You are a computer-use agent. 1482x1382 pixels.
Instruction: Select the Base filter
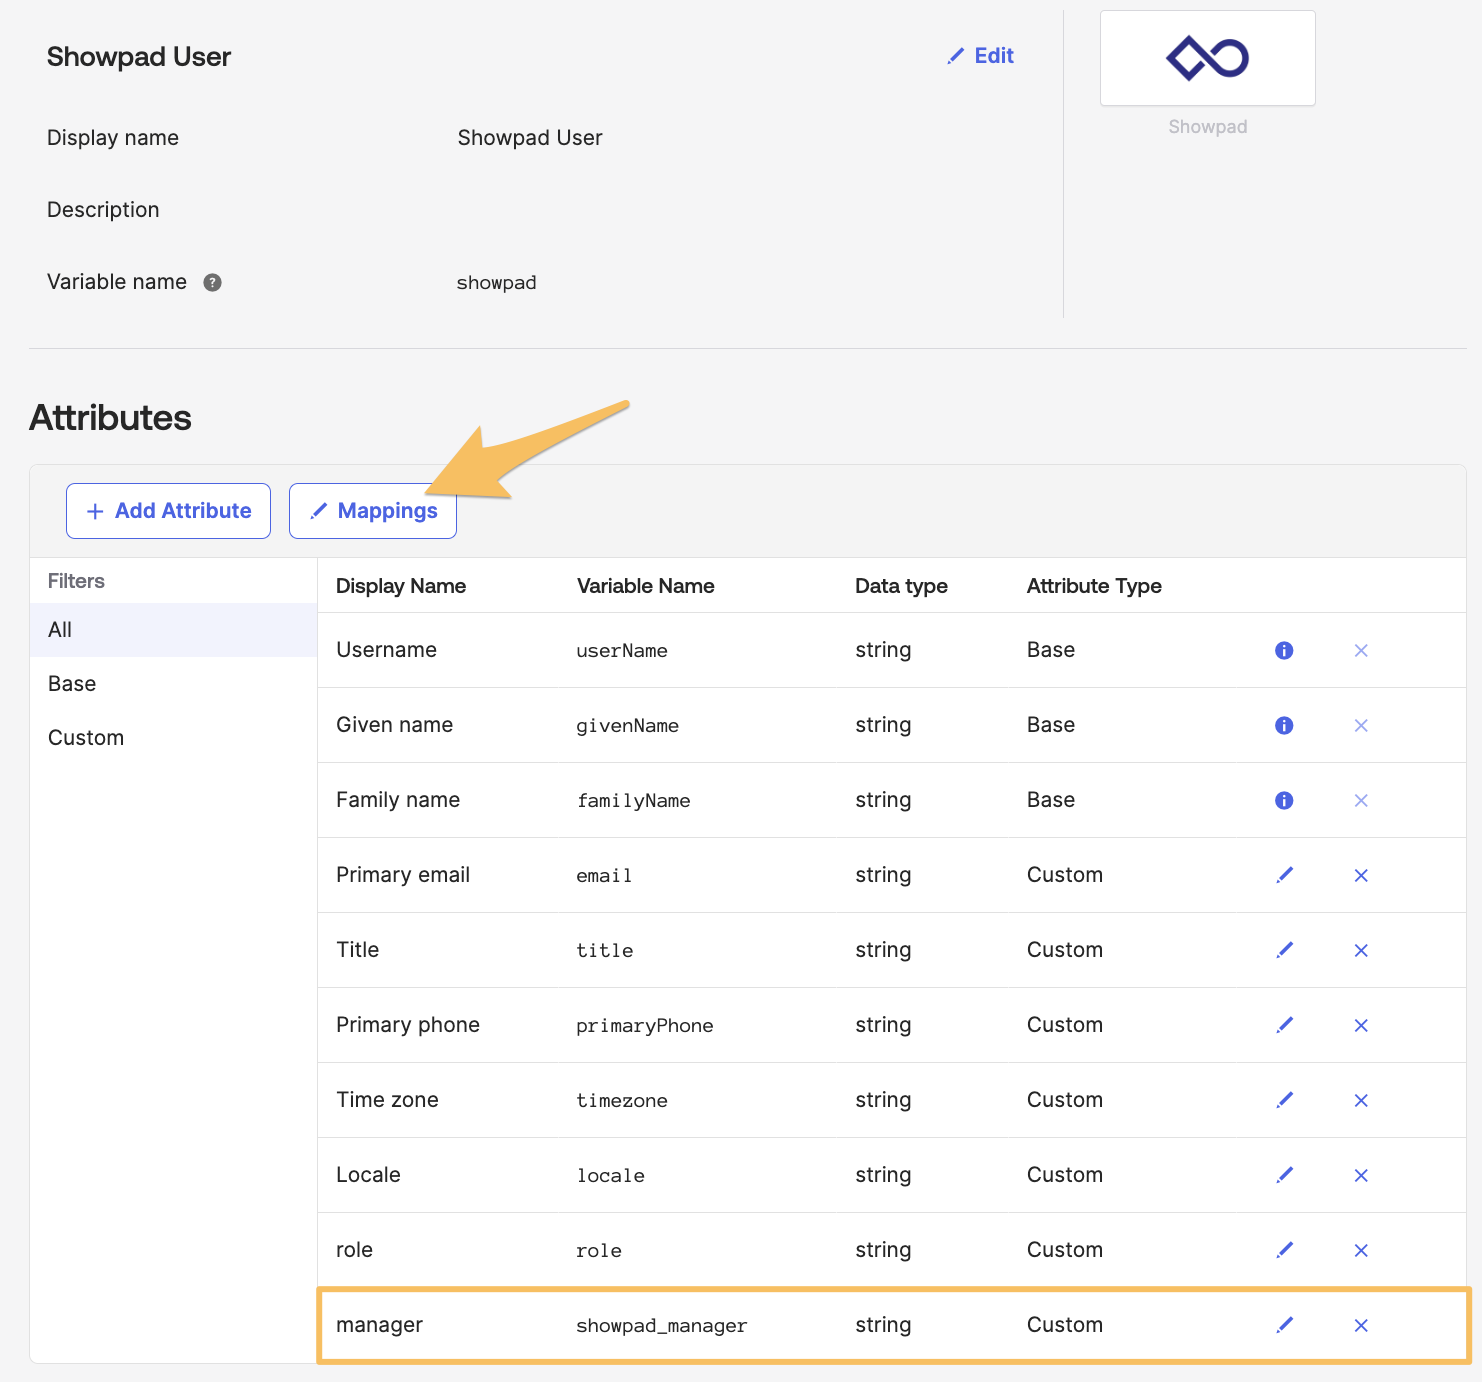pos(173,684)
